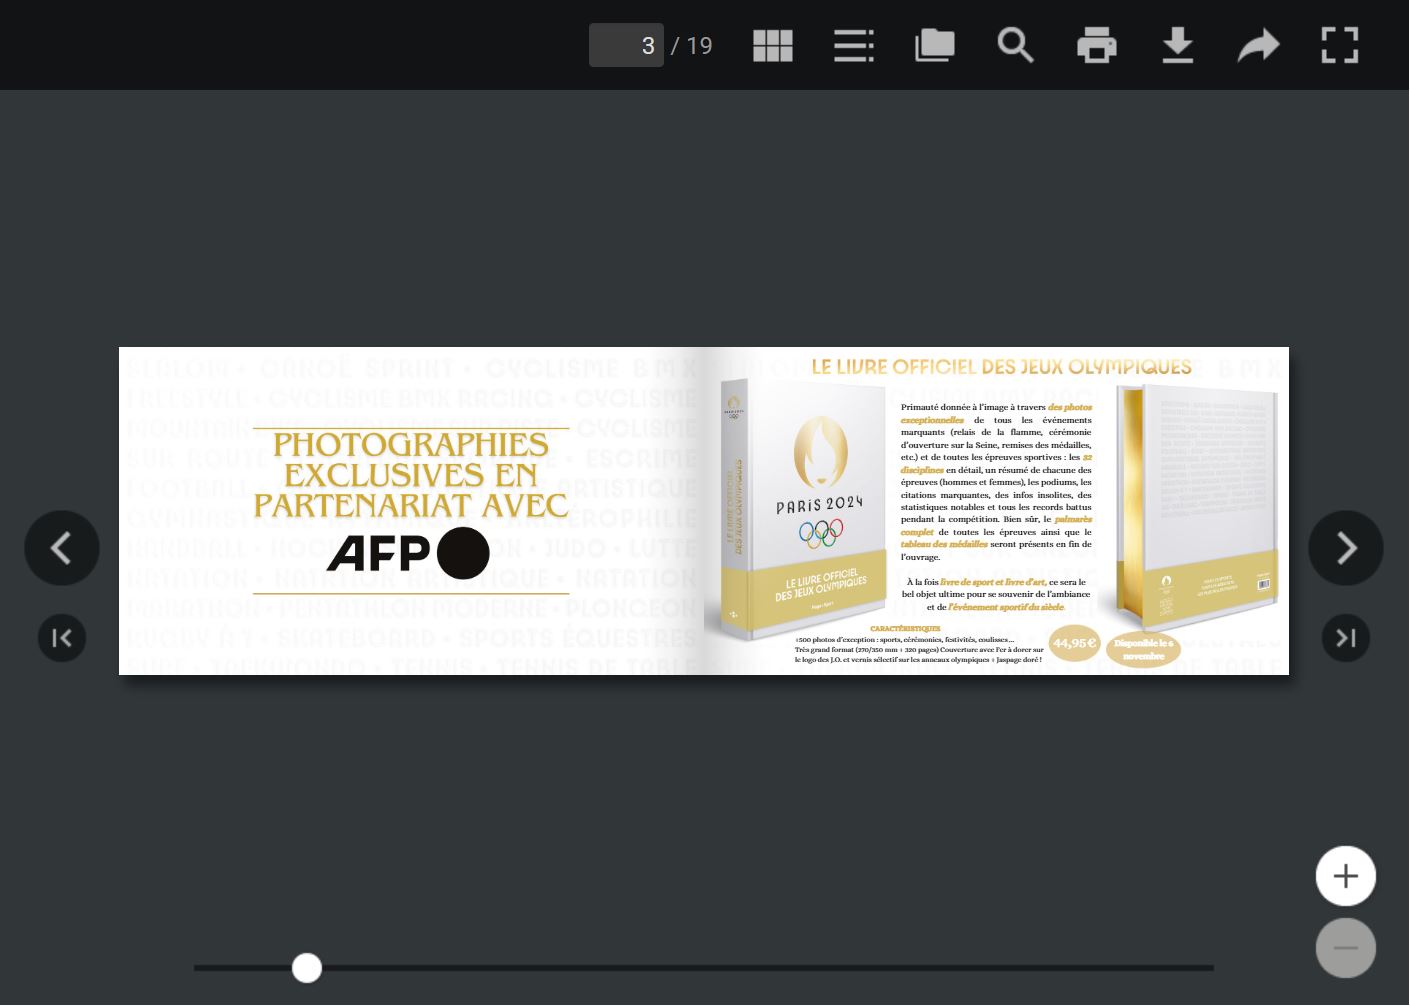Image resolution: width=1410 pixels, height=1006 pixels.
Task: Print the flipbook pages
Action: pyautogui.click(x=1096, y=45)
